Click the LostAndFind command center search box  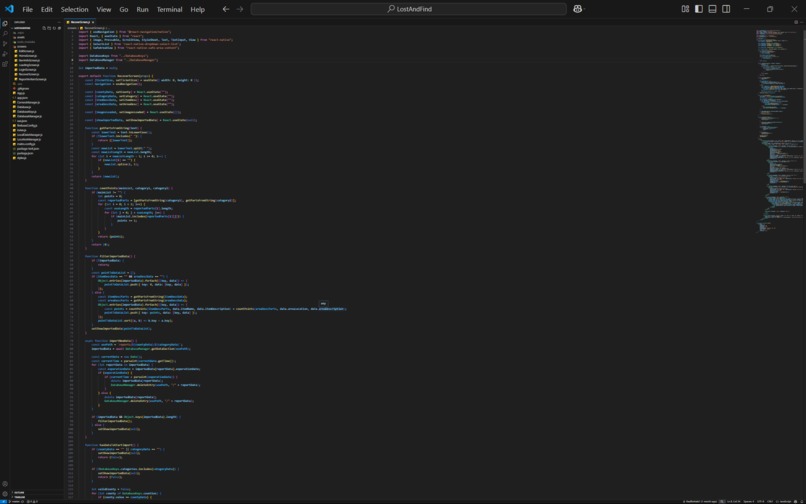[409, 9]
